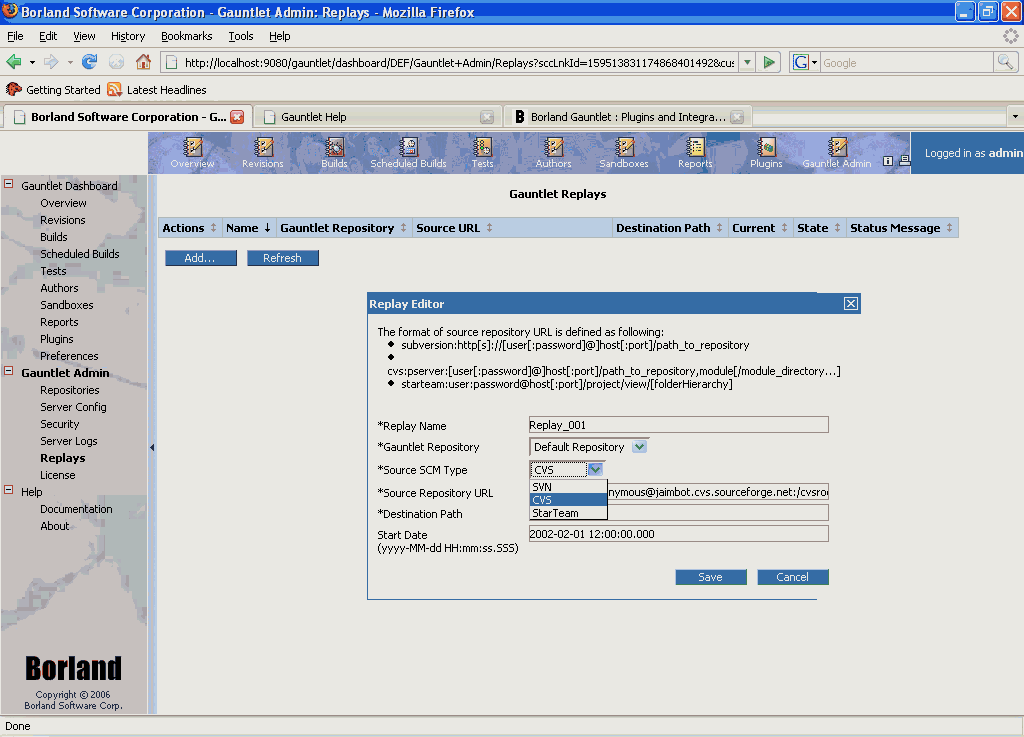Click the Replay Name input field

tap(678, 424)
